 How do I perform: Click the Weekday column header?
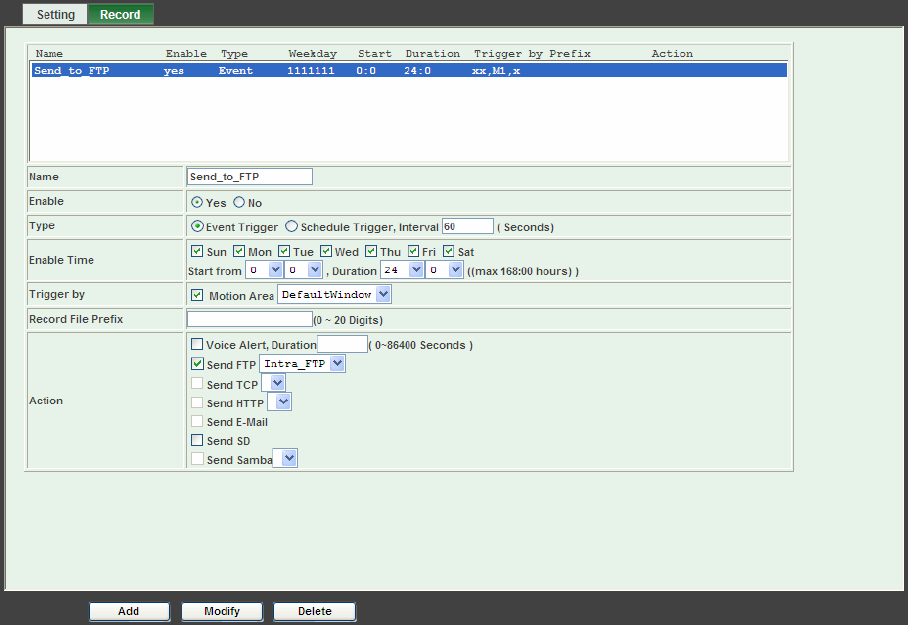313,53
